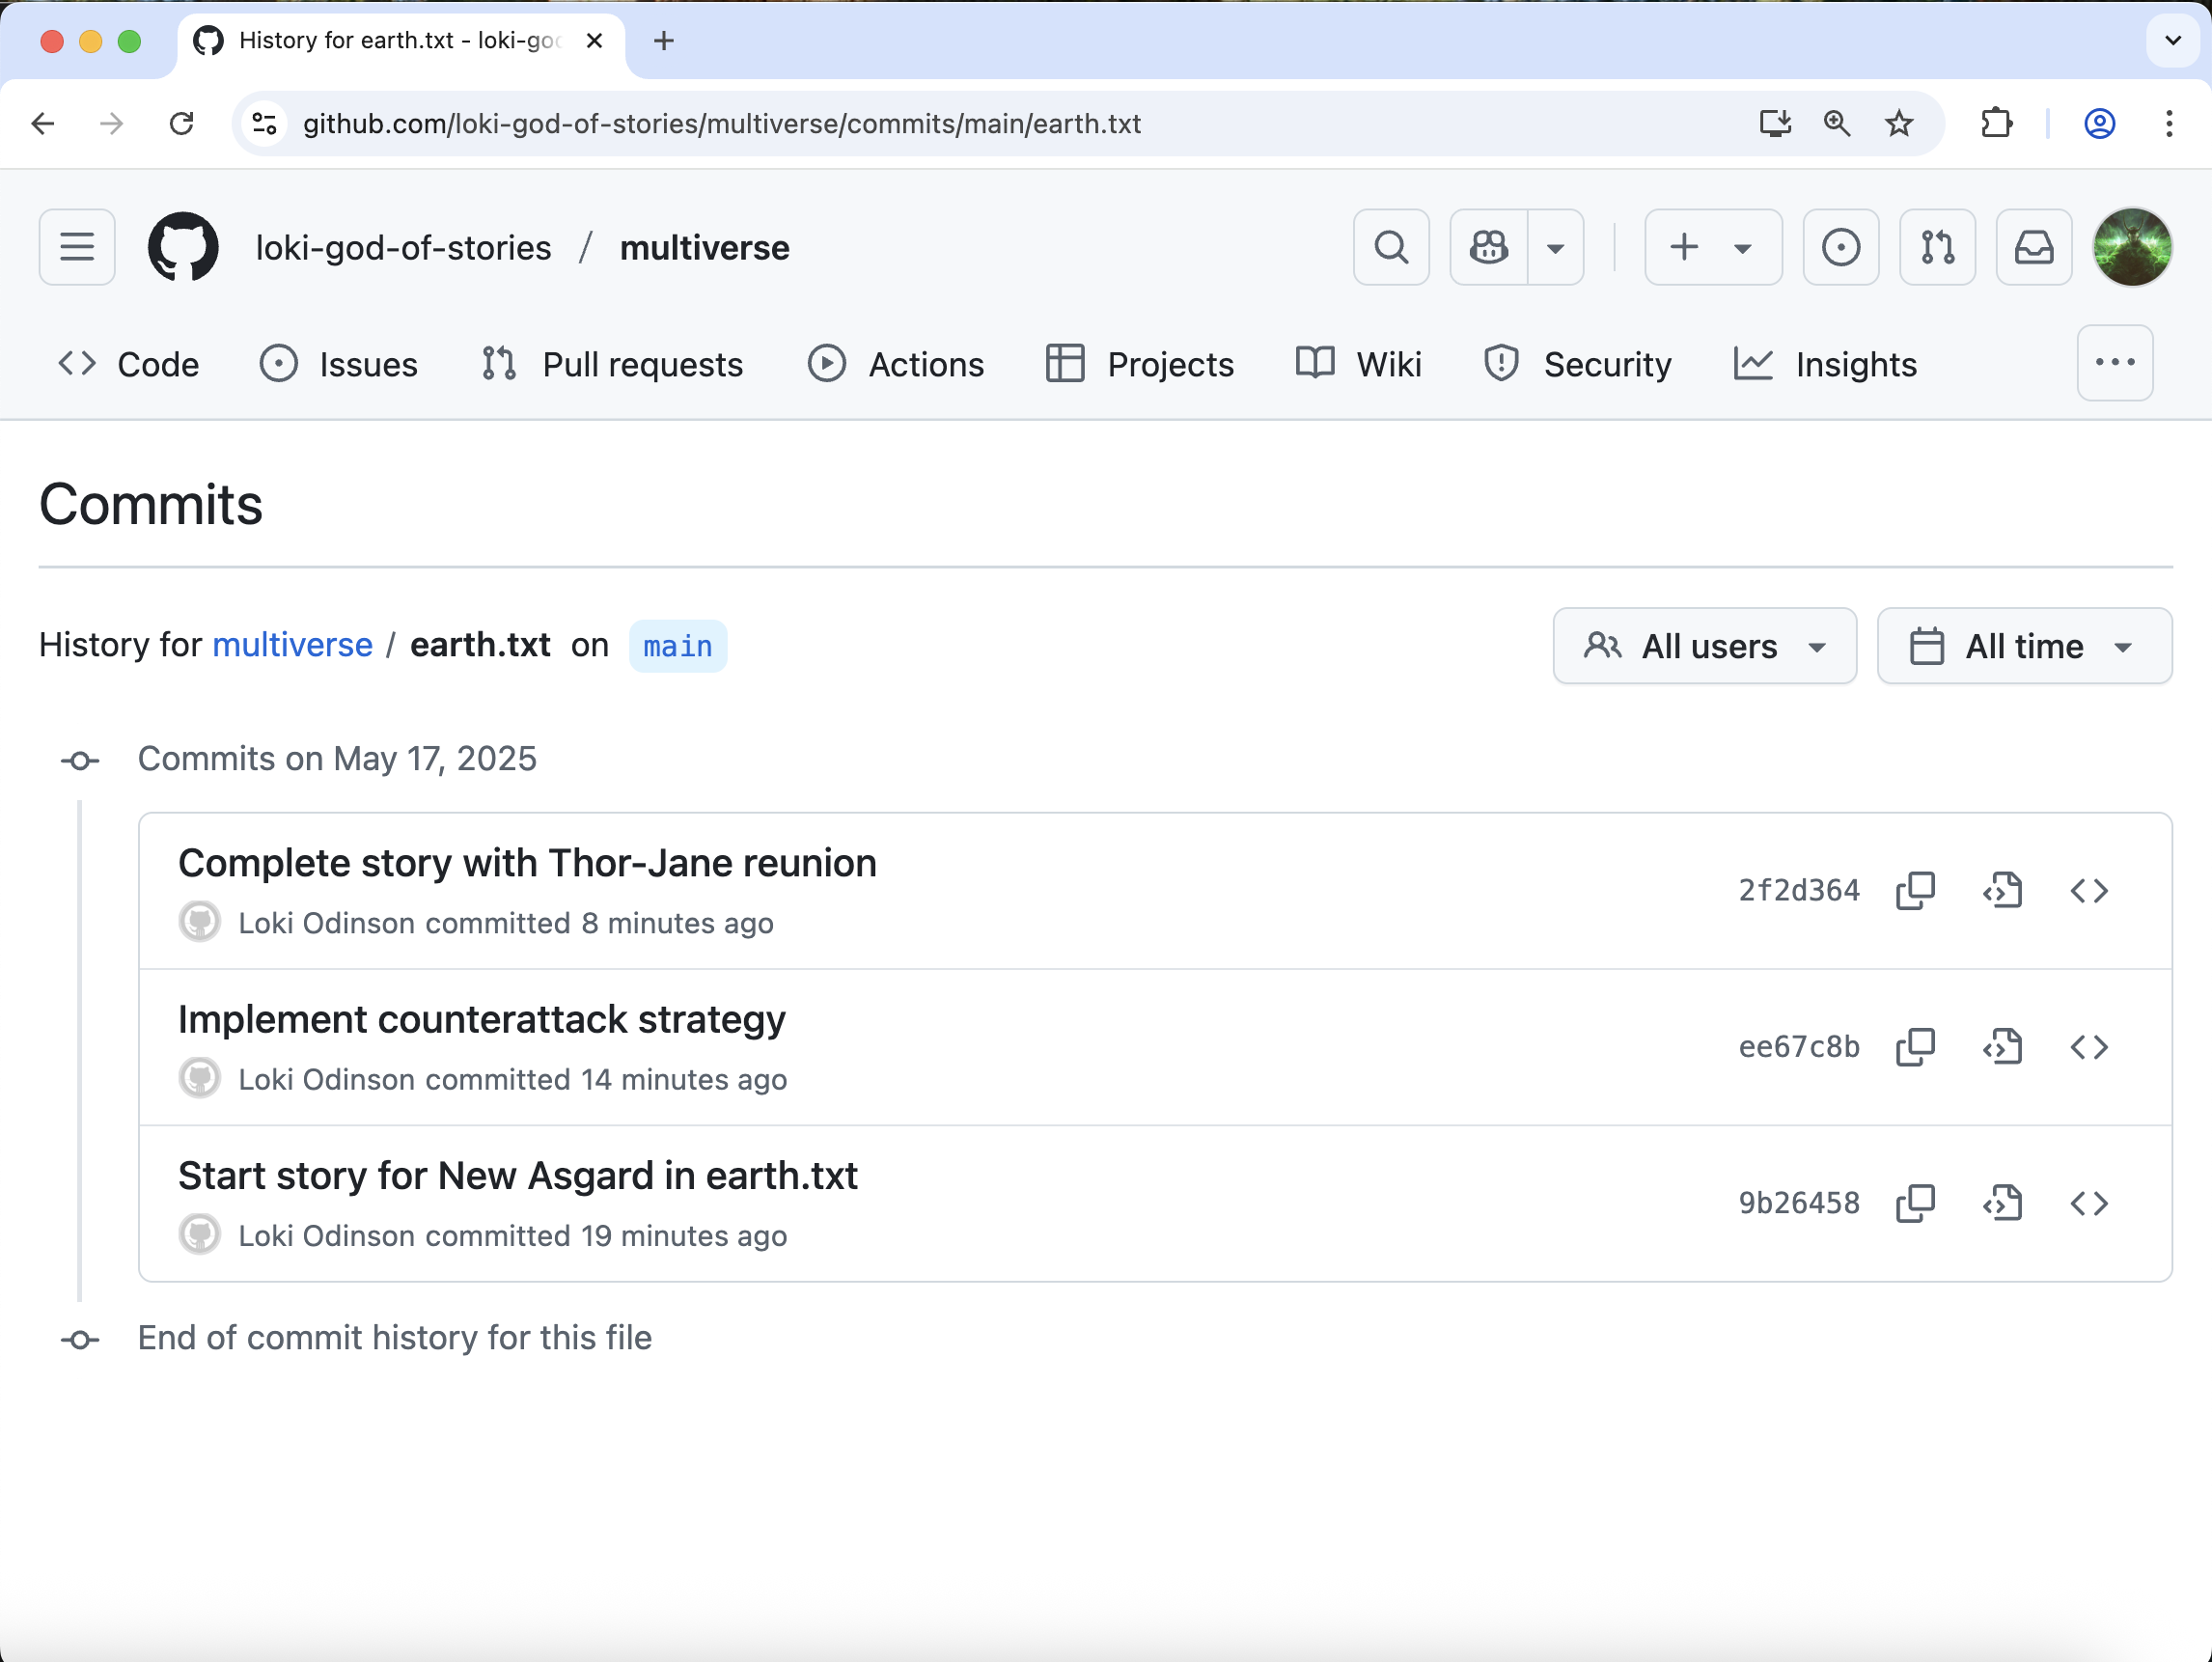Browse repository at commit 9b26458
This screenshot has height=1662, width=2212.
2088,1203
